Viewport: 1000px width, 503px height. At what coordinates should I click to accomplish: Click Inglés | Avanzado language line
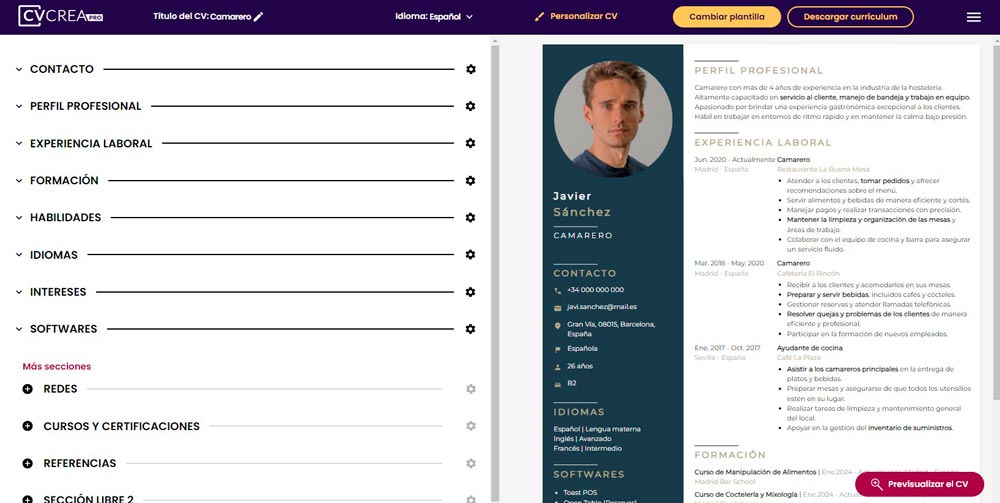[x=582, y=439]
